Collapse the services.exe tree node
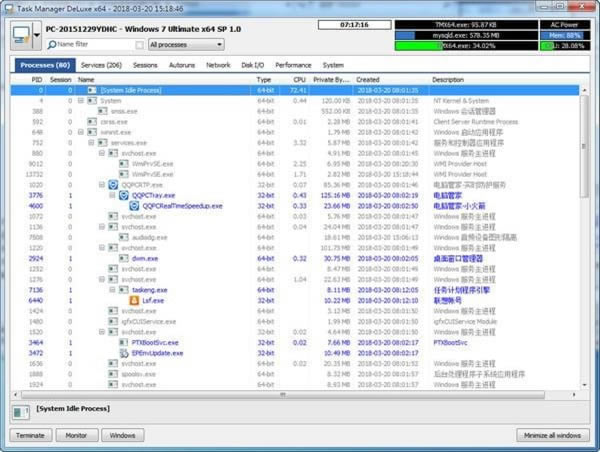The height and width of the screenshot is (452, 600). click(x=91, y=143)
